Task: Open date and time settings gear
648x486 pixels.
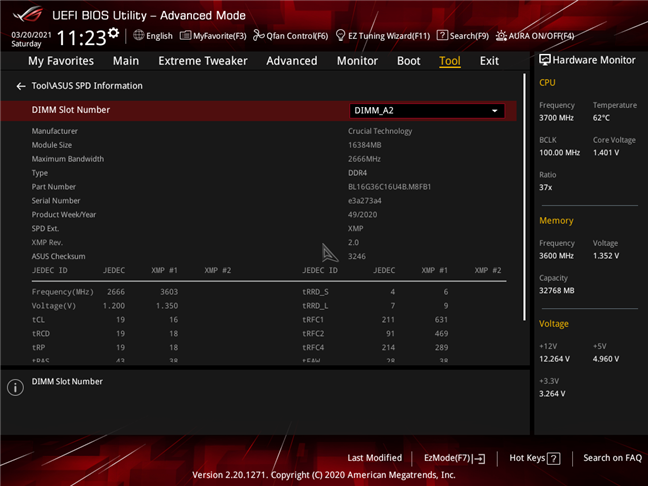Action: click(113, 33)
